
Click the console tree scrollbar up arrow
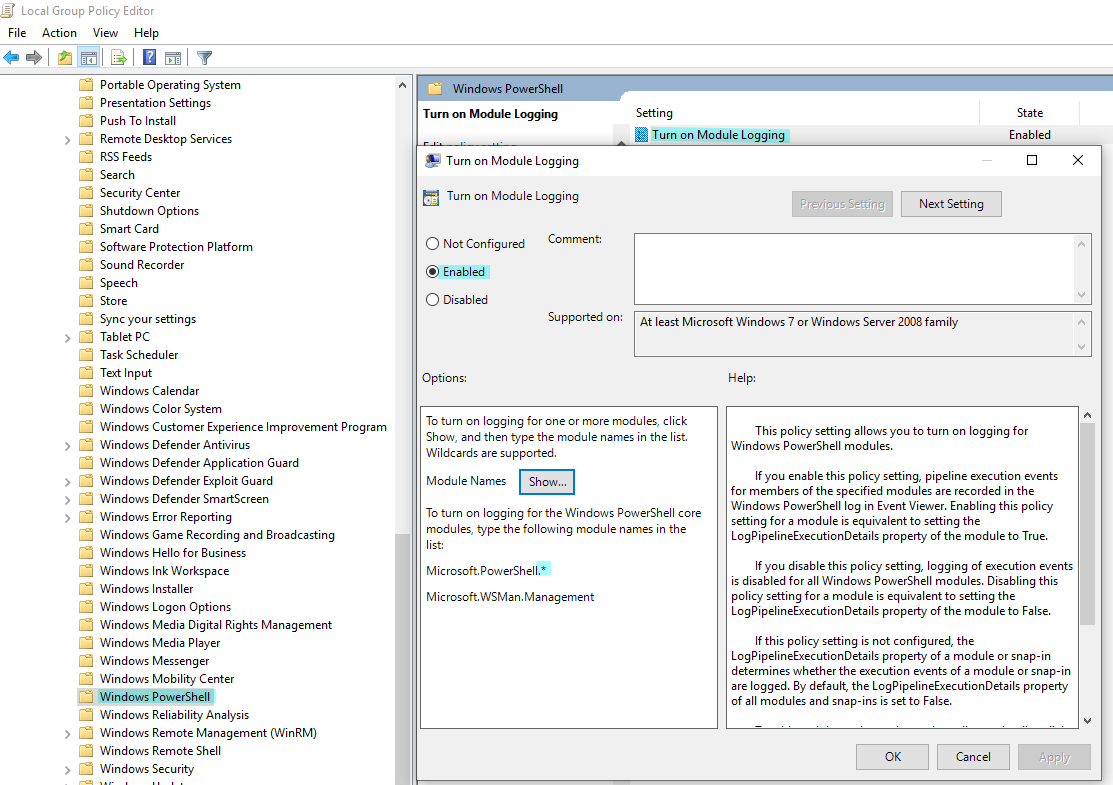pos(402,85)
